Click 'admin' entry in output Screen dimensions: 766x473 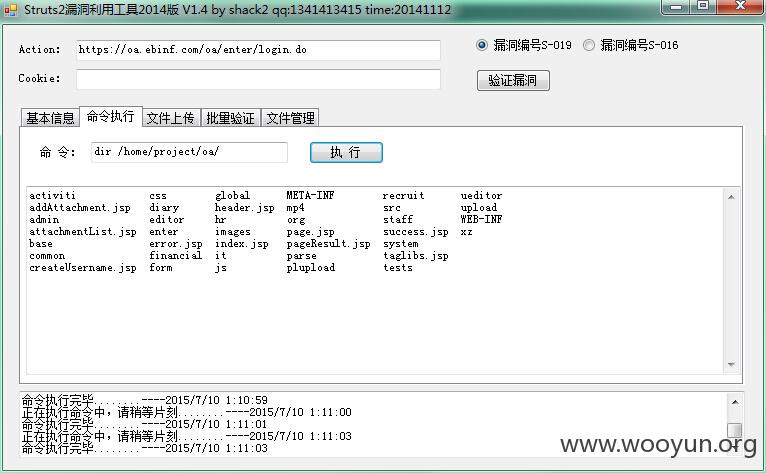pyautogui.click(x=44, y=219)
